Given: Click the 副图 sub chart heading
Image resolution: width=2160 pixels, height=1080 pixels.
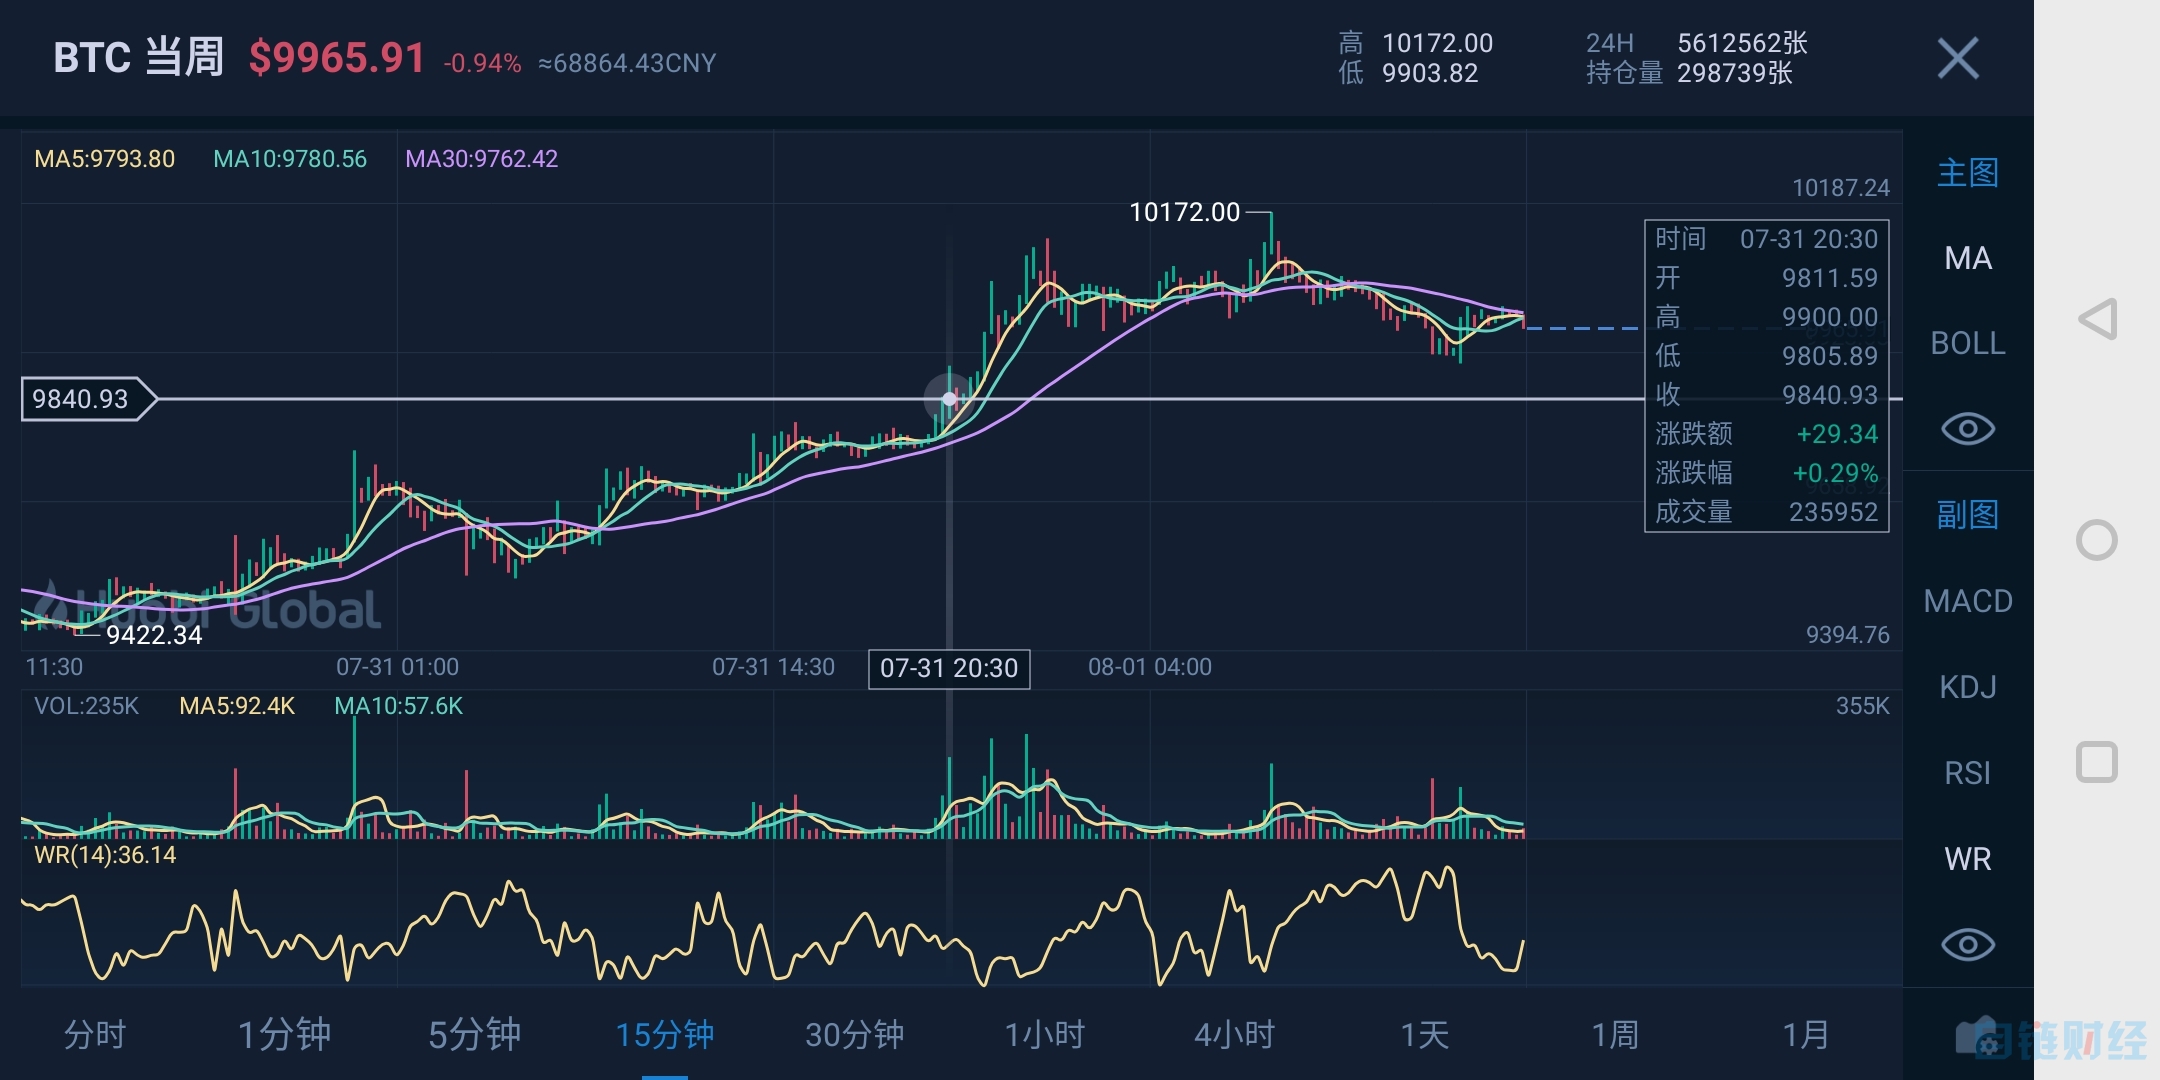Looking at the screenshot, I should point(1967,515).
